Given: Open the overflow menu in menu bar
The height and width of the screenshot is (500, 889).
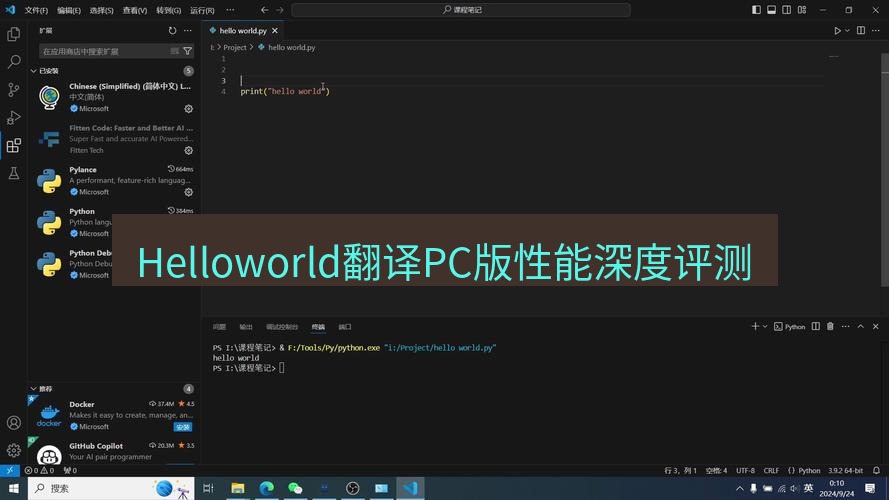Looking at the screenshot, I should coord(230,10).
